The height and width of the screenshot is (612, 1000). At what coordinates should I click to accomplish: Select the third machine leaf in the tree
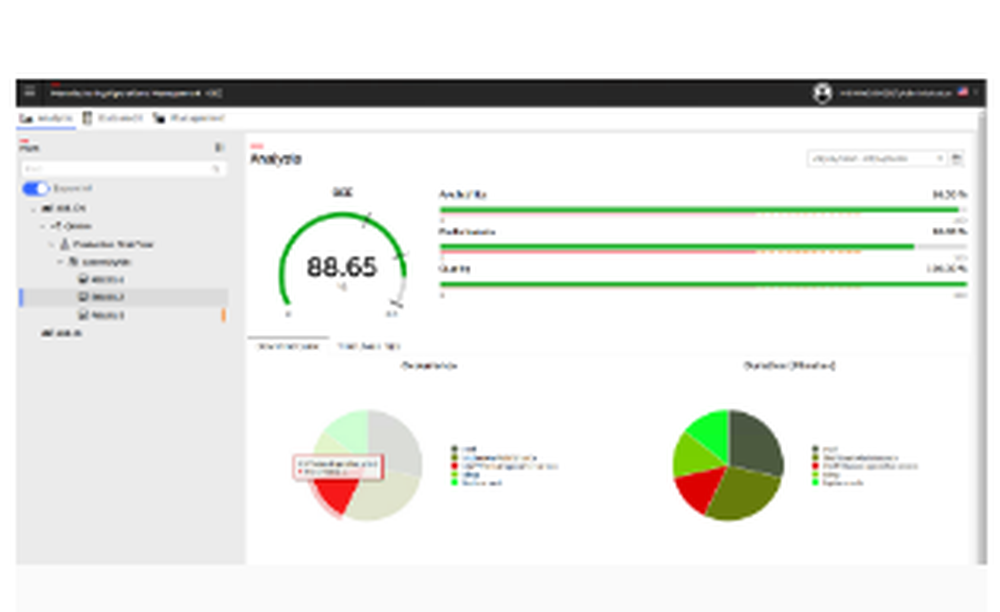tap(108, 315)
